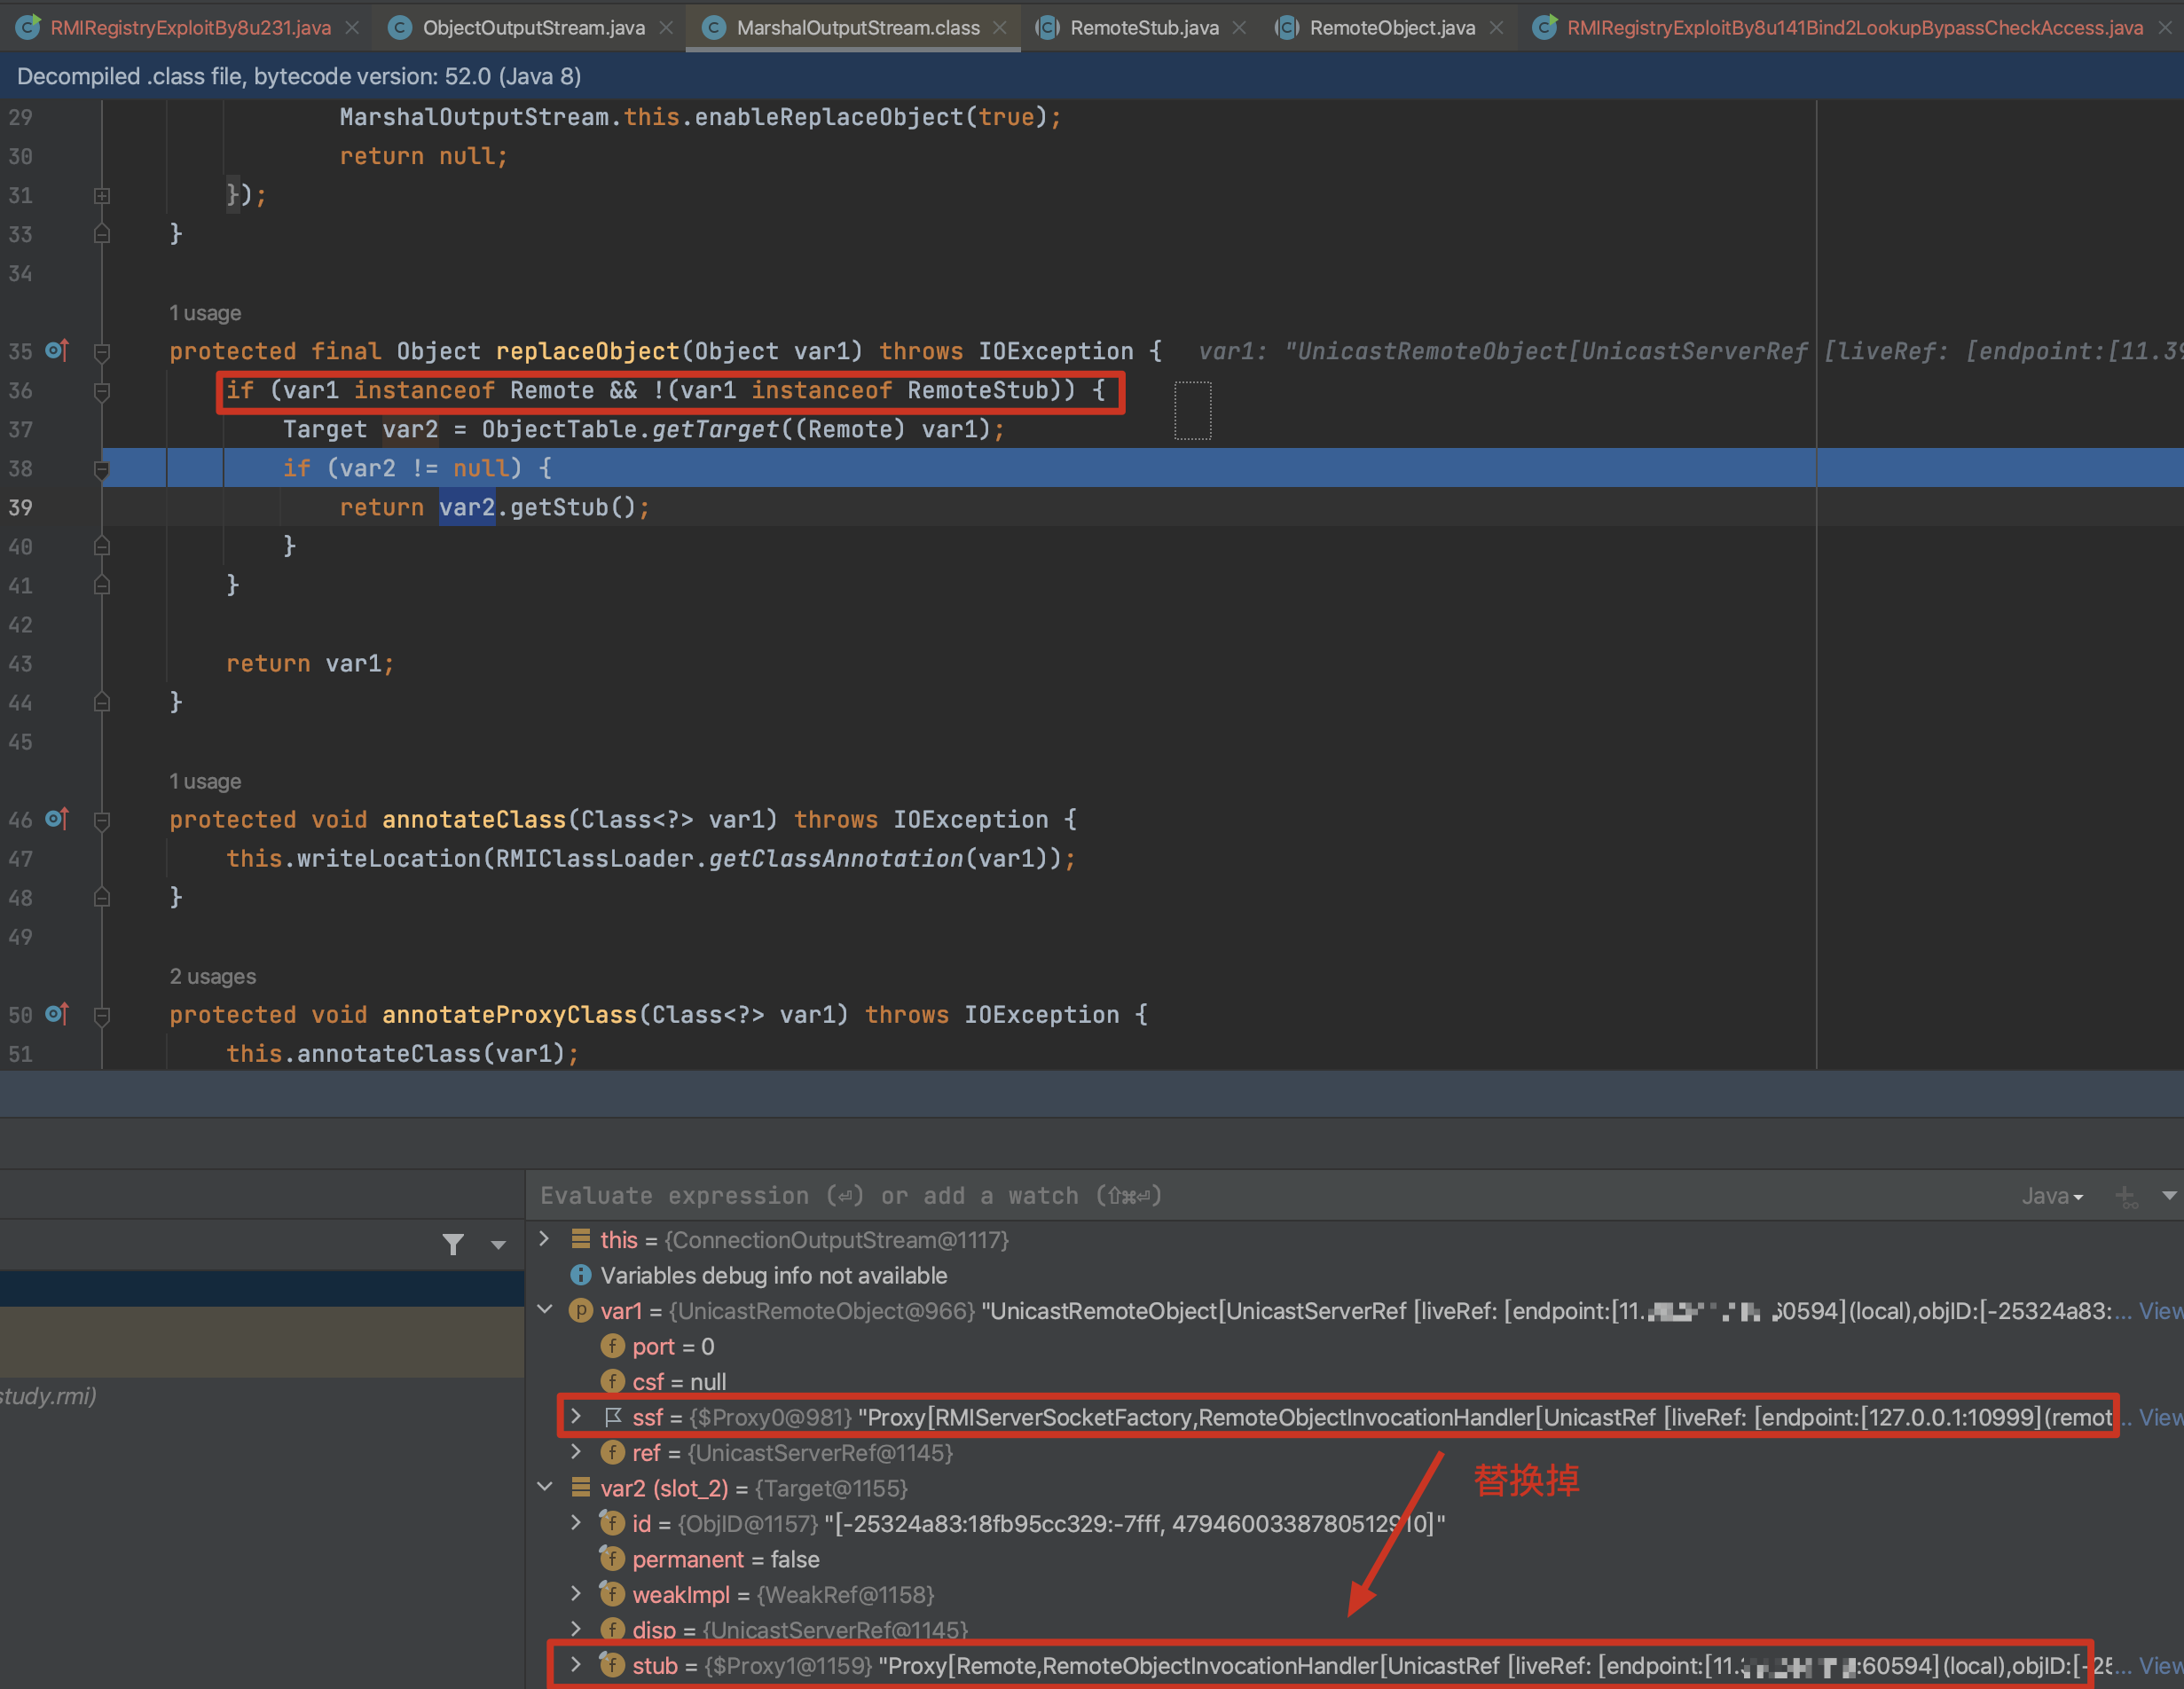Collapse the var1 UnicastRemoteObject node
2184x1689 pixels.
(544, 1310)
